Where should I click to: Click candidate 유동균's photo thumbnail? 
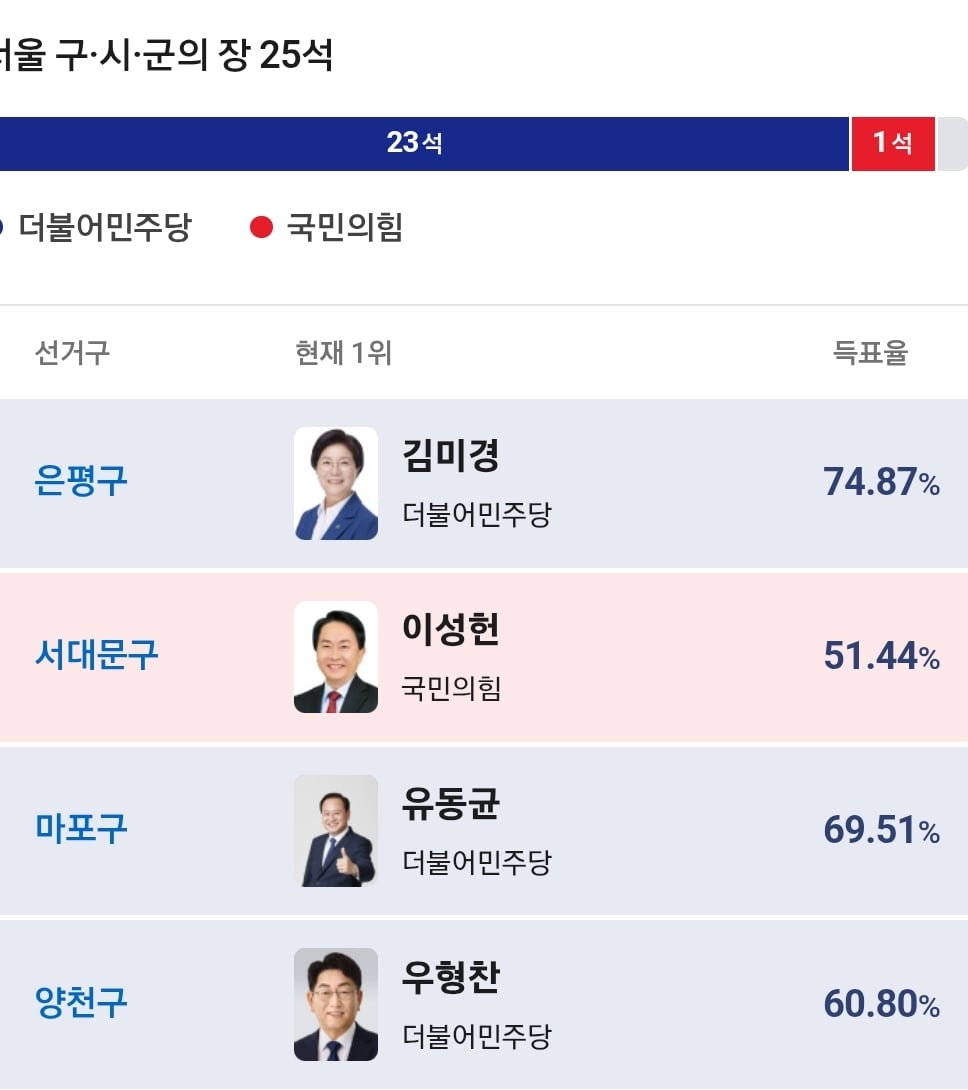point(336,831)
